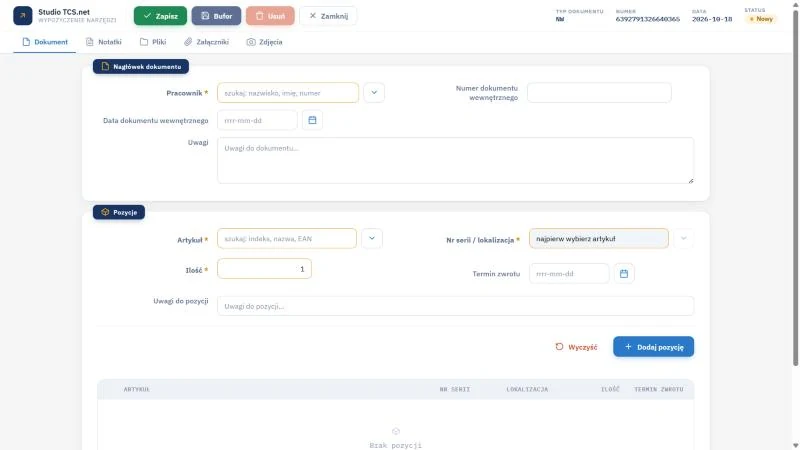Click the Bufor button

216,16
